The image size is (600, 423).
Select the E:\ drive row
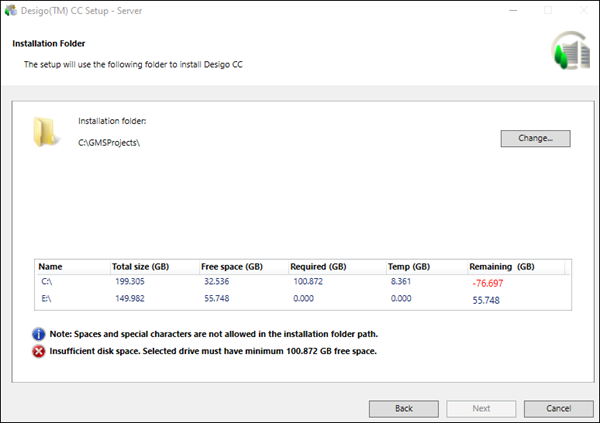(47, 298)
